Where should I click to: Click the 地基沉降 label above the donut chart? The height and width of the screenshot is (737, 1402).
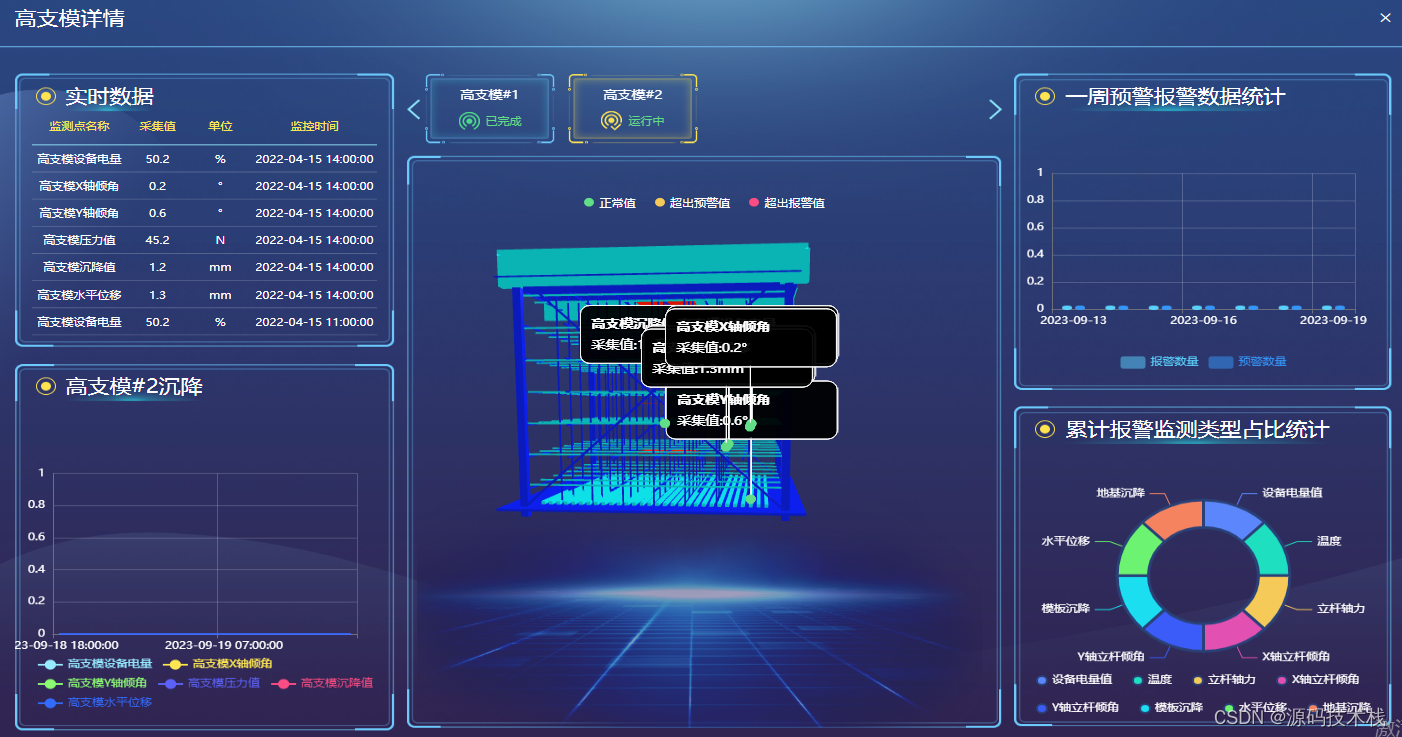pos(1120,493)
